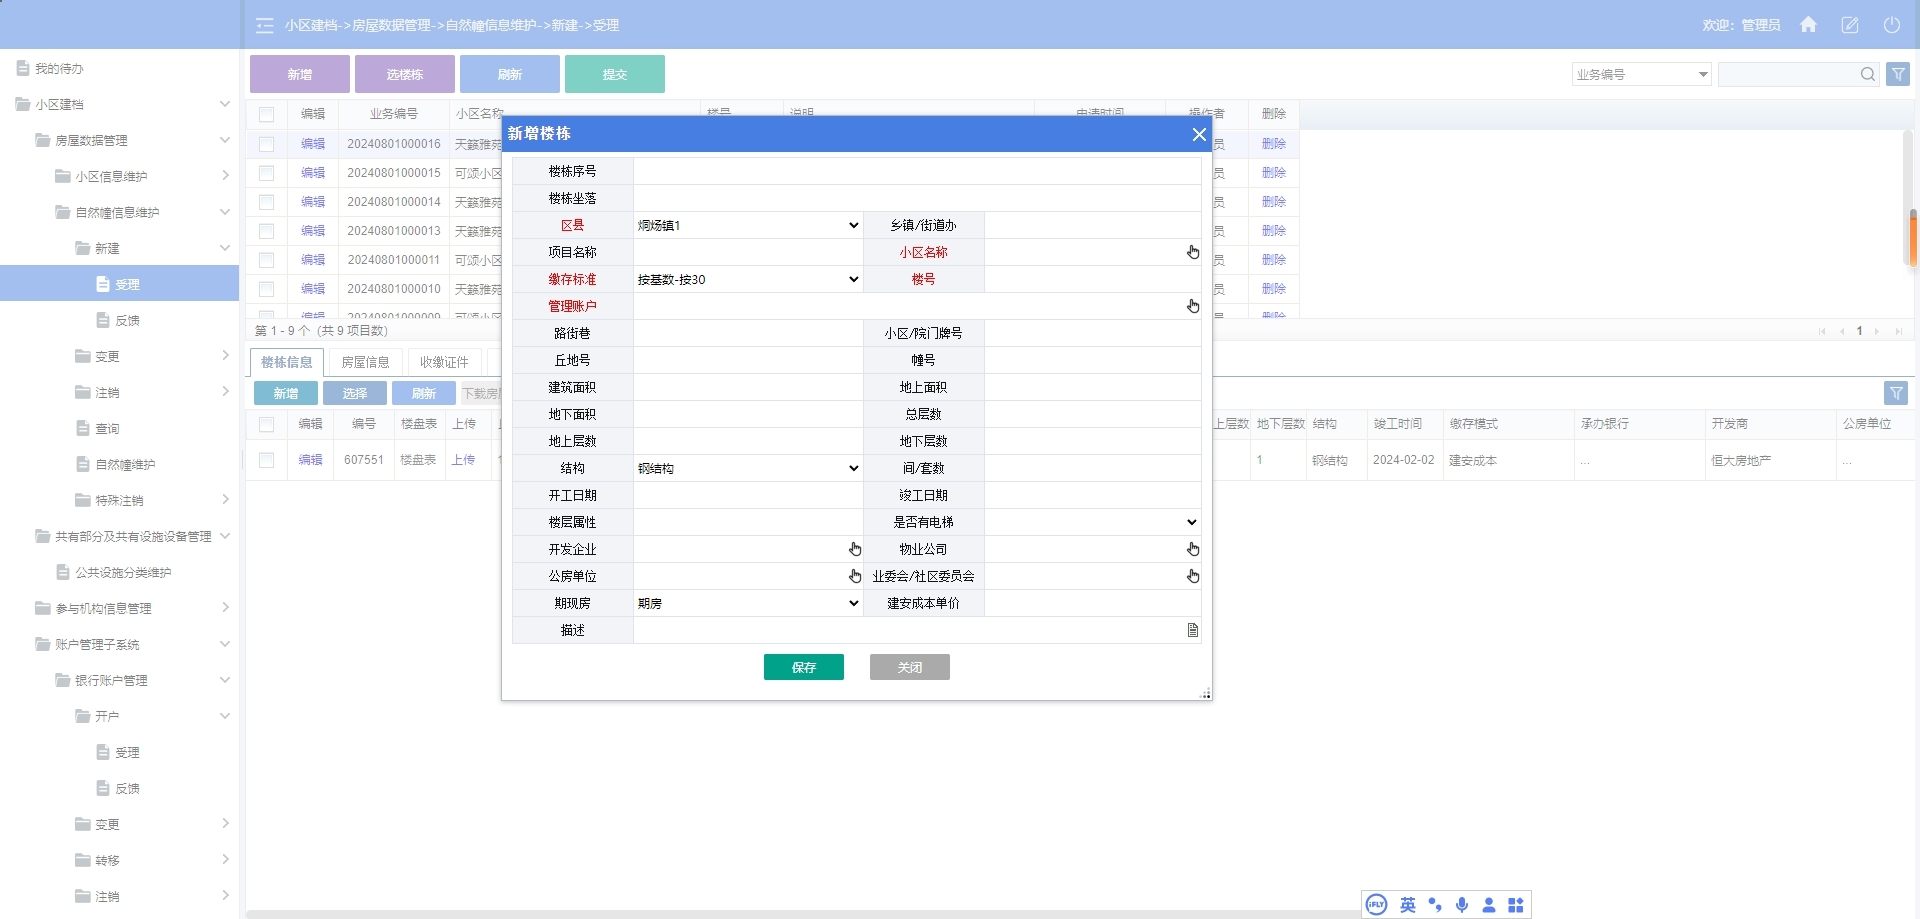Click the search text box at top right
Screen dimensions: 1920x919
pos(1788,74)
